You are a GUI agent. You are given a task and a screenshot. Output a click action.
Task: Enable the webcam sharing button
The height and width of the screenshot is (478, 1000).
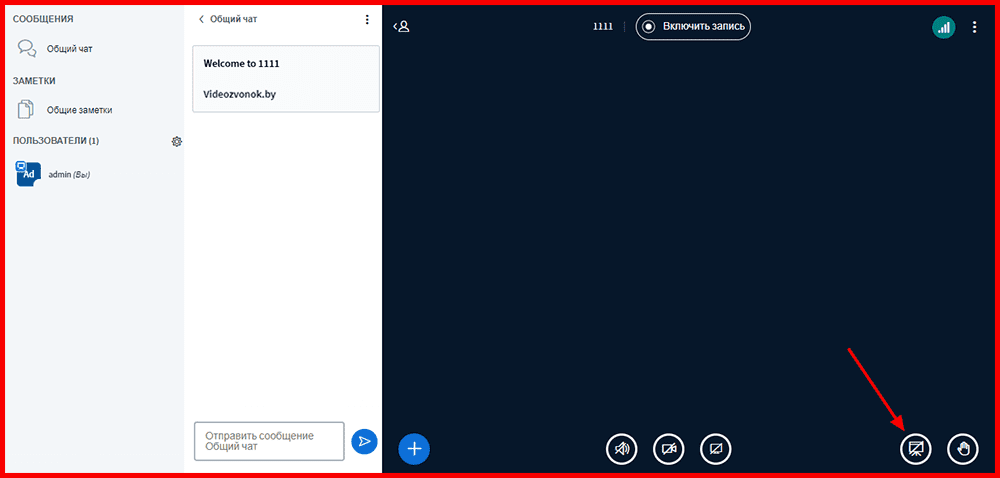point(668,449)
